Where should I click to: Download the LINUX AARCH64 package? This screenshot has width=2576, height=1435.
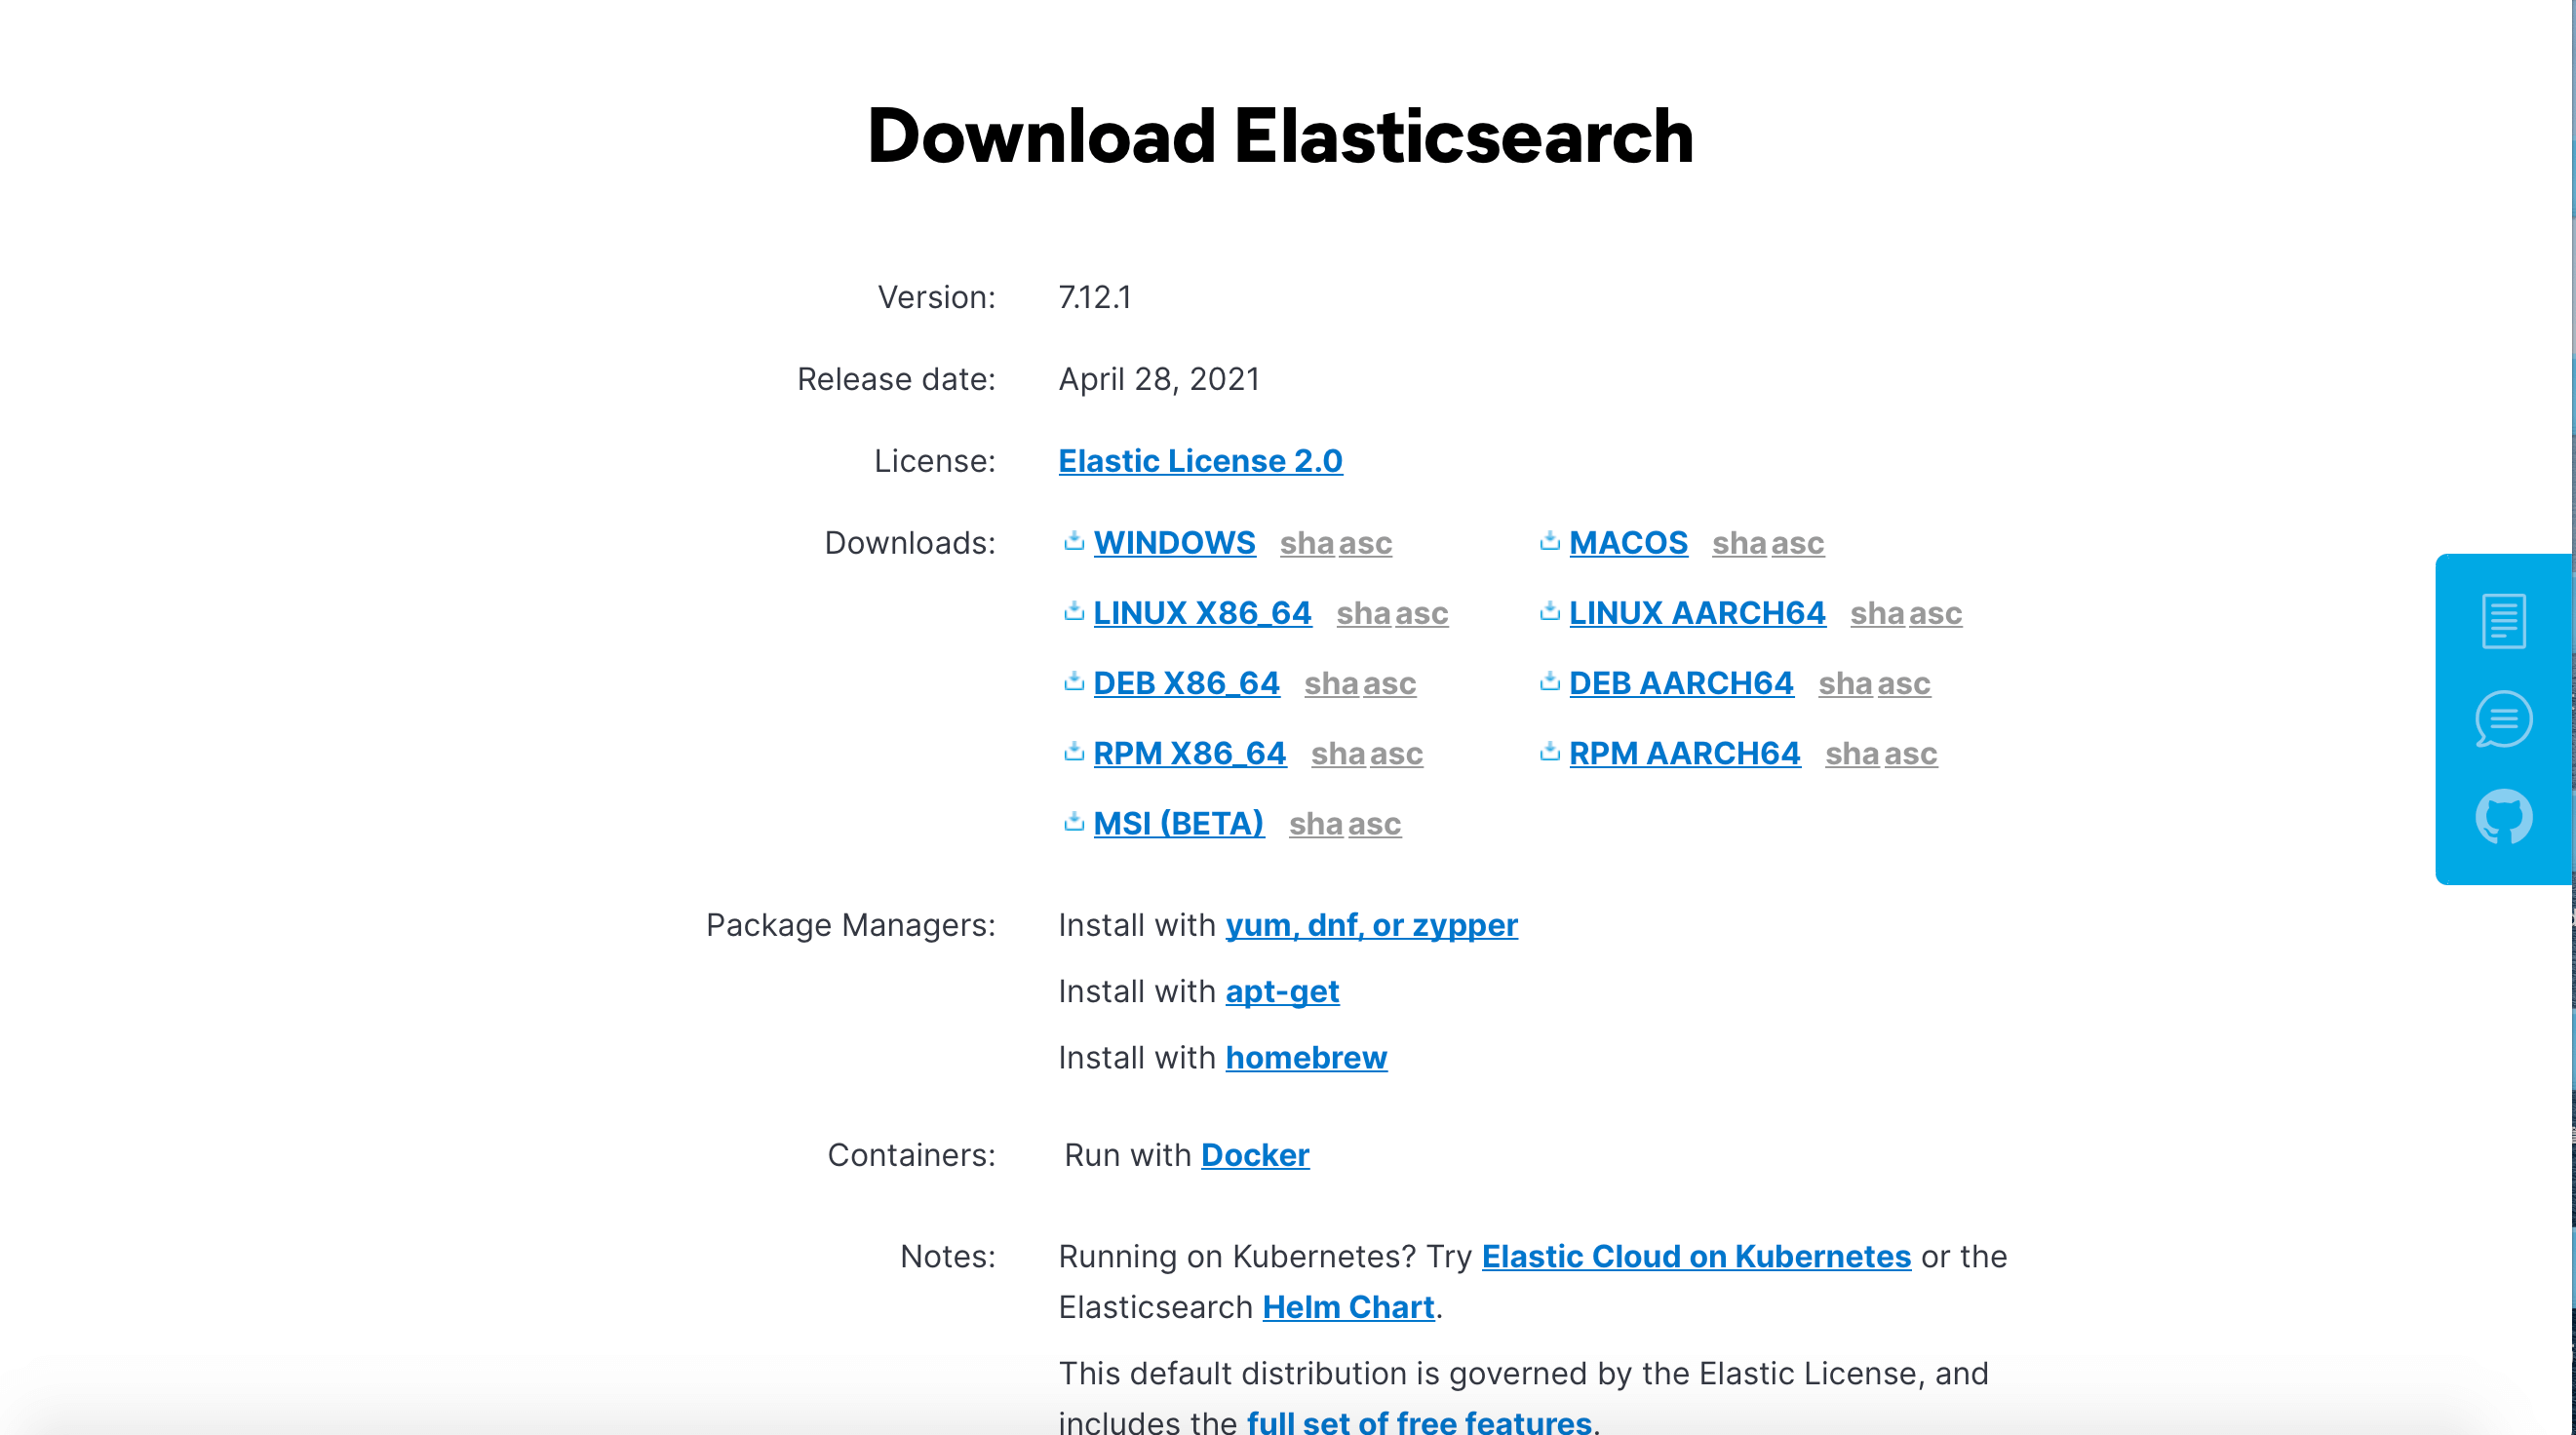[x=1697, y=613]
